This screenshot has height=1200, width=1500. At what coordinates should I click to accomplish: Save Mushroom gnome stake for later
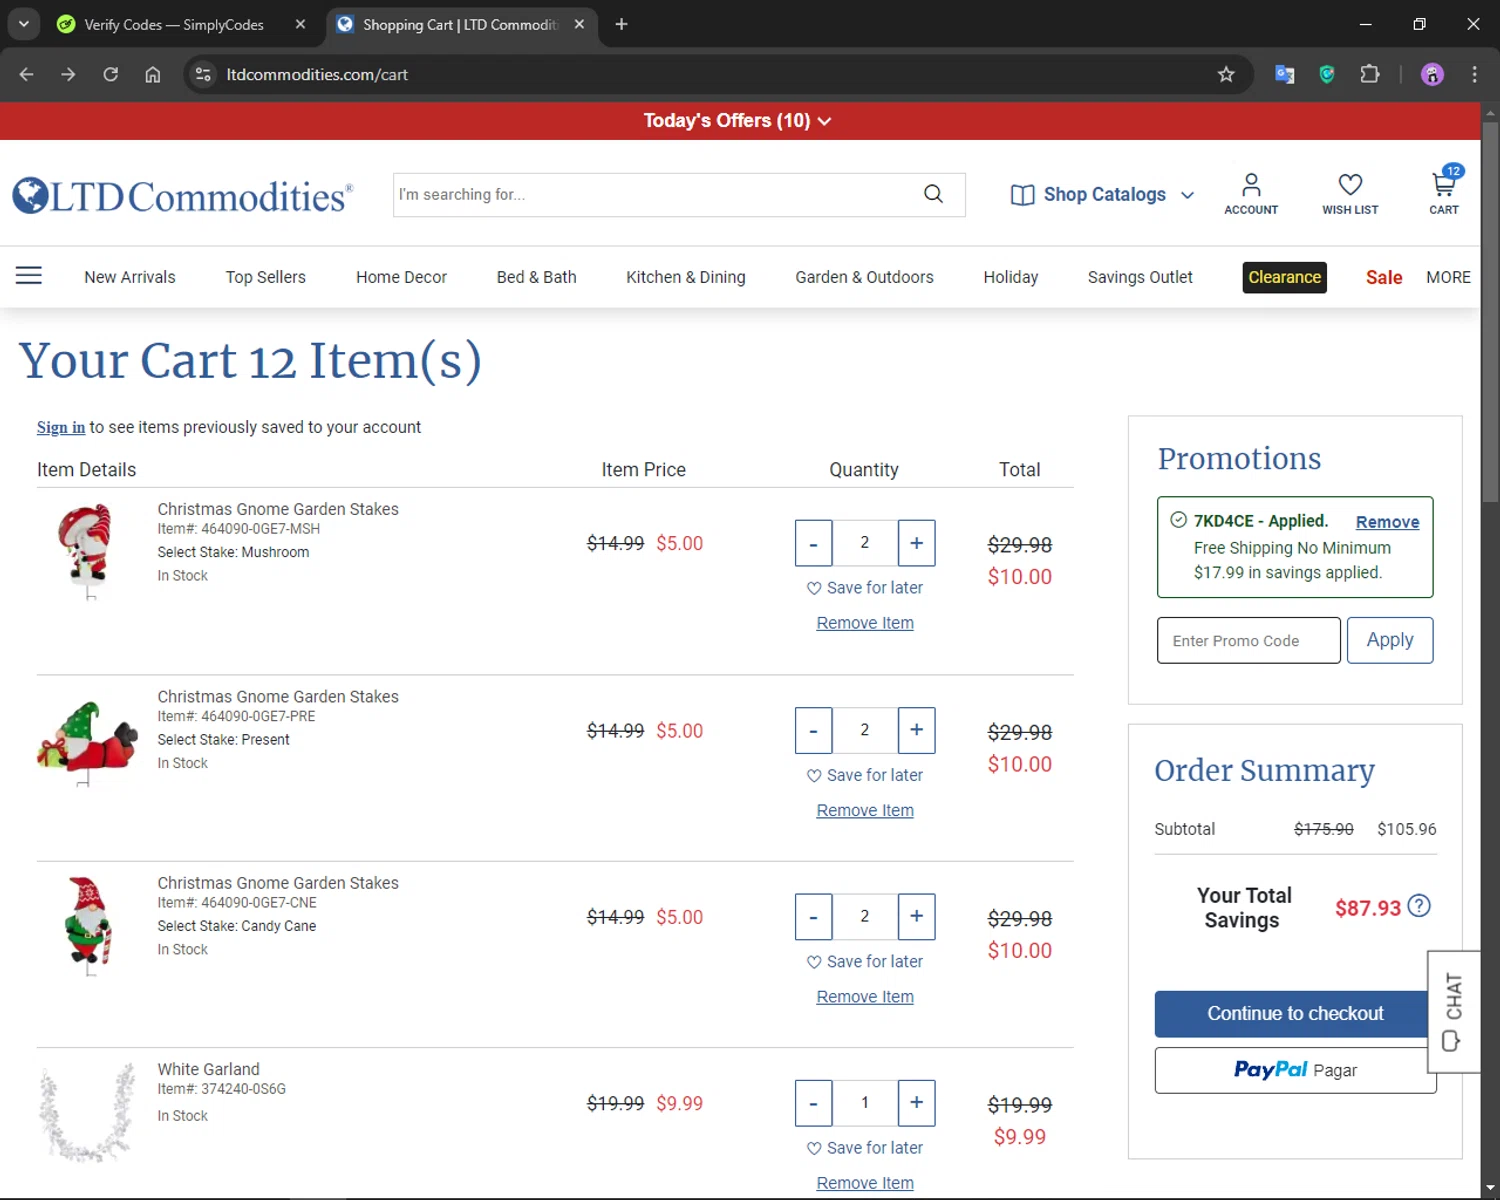(x=865, y=588)
